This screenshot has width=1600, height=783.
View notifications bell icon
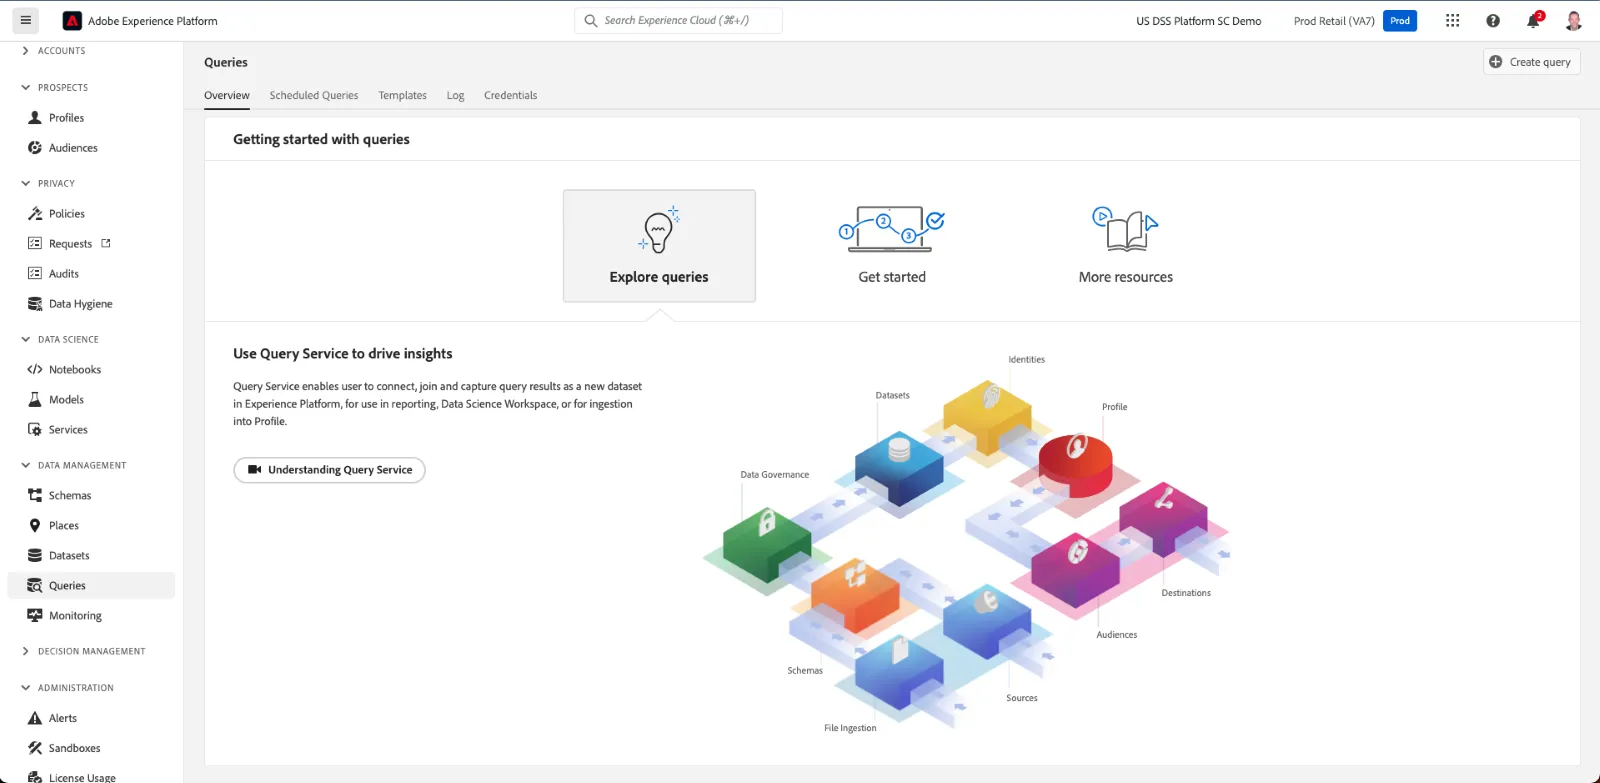tap(1534, 20)
